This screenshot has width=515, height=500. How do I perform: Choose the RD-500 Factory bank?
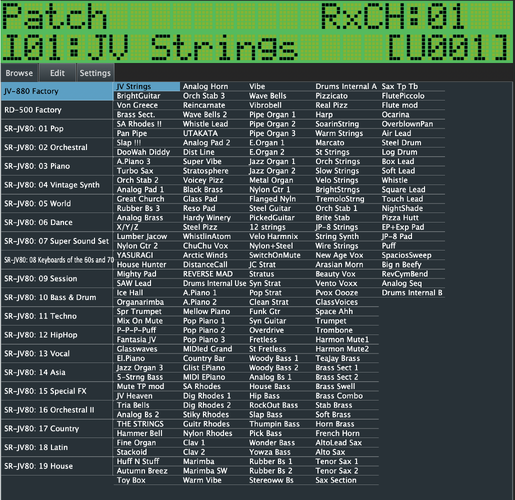tap(57, 110)
